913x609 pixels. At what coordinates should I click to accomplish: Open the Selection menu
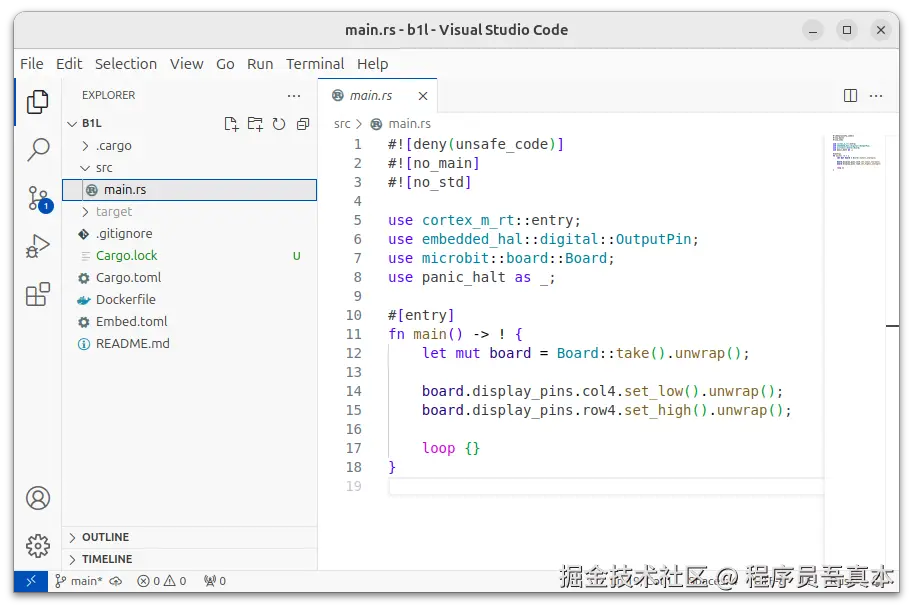tap(126, 63)
